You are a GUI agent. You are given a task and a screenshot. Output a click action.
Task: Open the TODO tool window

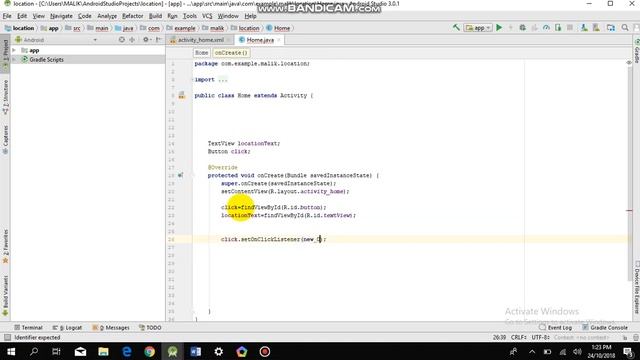pos(150,327)
